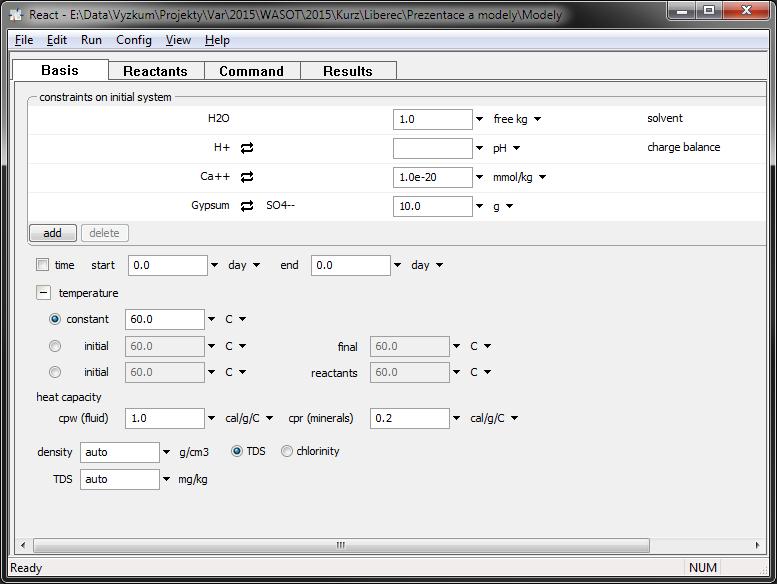
Task: Click the empty H+ pH field
Action: (x=433, y=148)
